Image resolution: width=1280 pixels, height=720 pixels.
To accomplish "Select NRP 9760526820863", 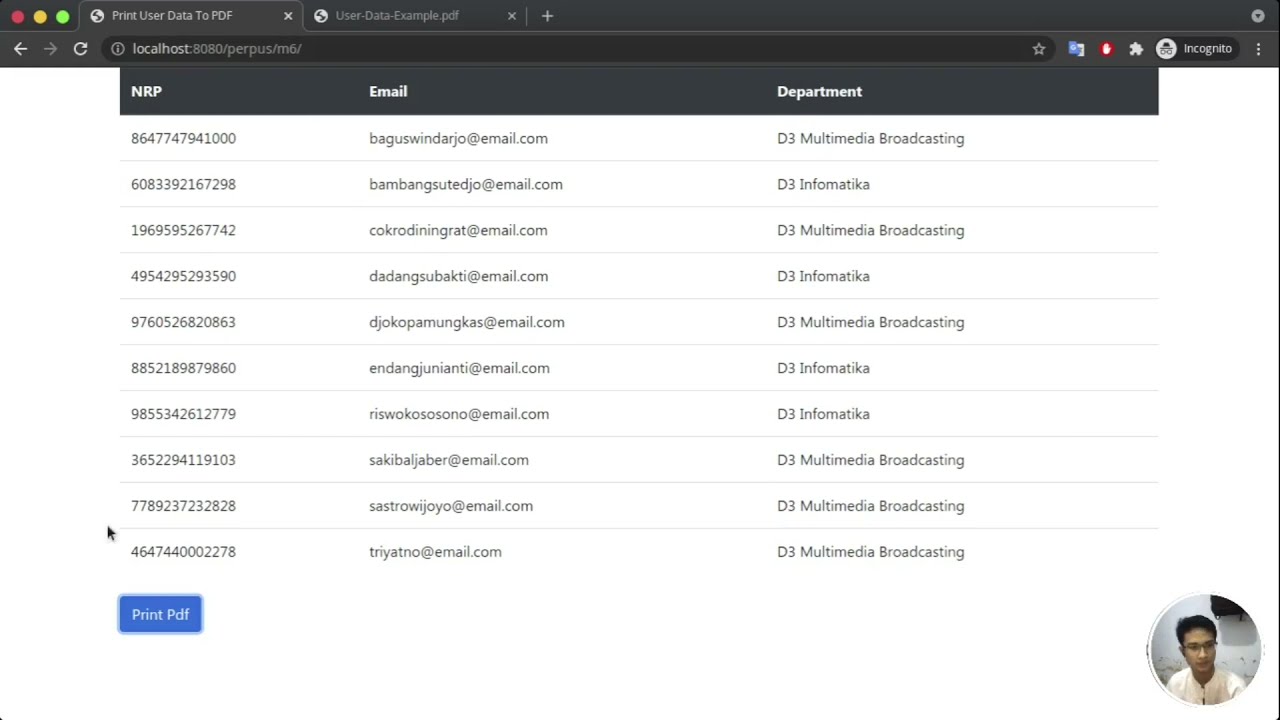I will tap(183, 322).
